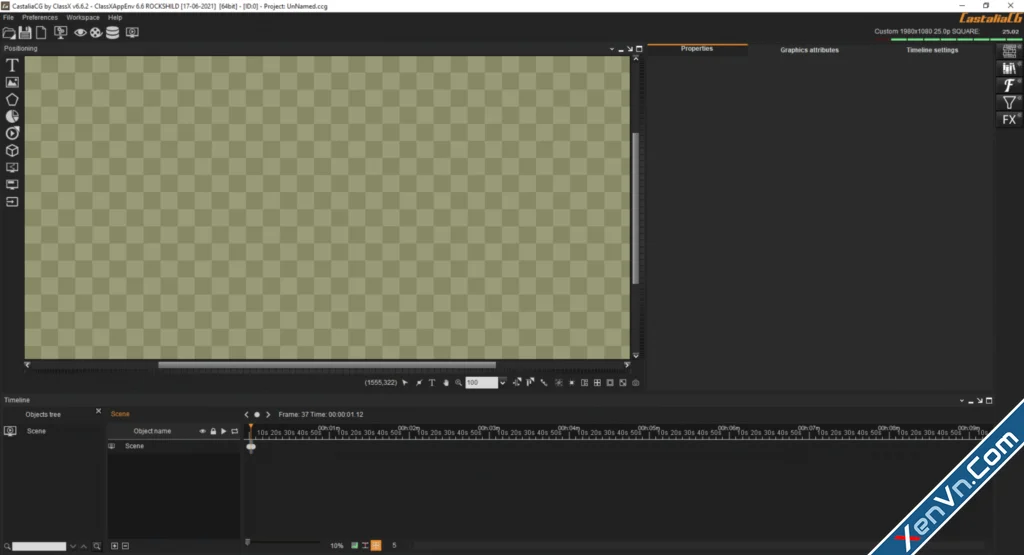Screen dimensions: 1024x555
Task: Adjust the timeline zoom slider handle
Action: point(248,542)
